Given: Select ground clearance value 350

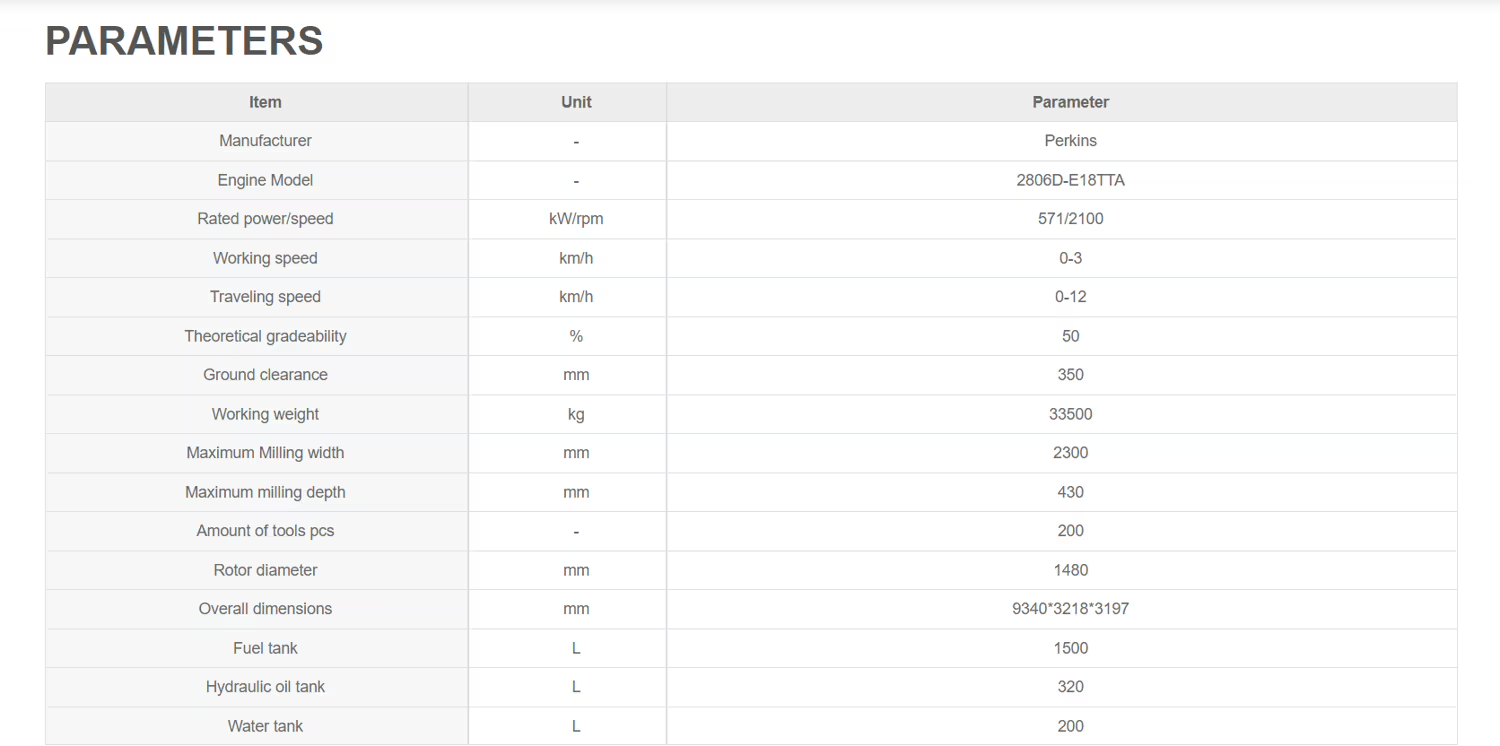Looking at the screenshot, I should click(1070, 375).
